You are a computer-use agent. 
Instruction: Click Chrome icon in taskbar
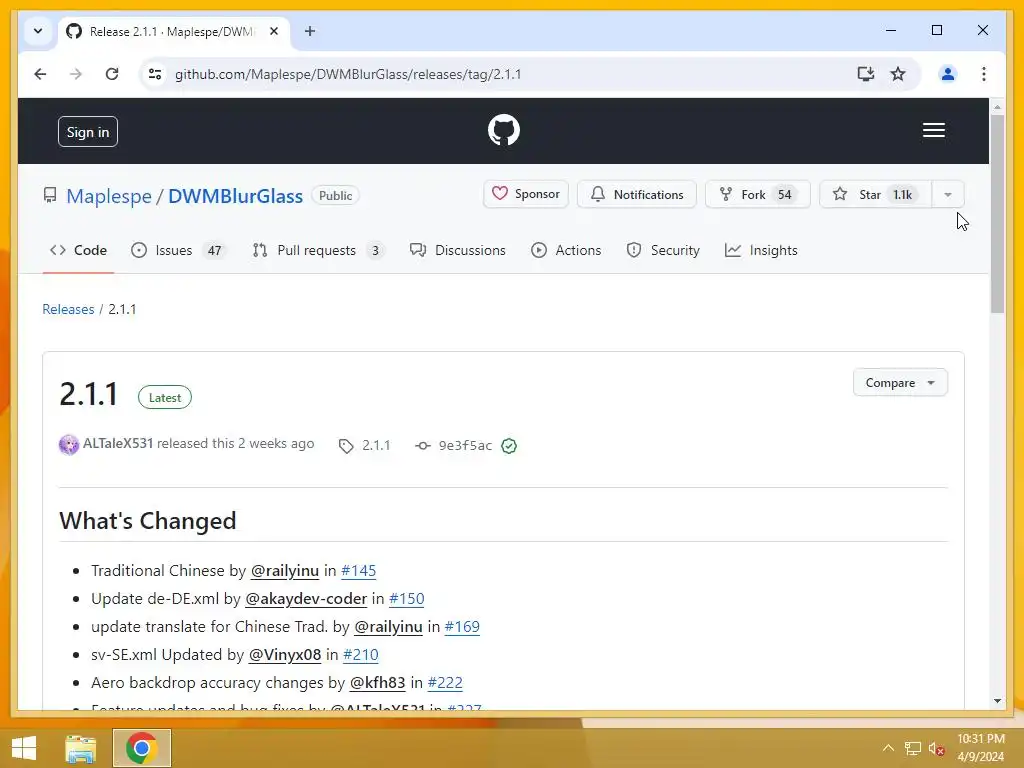tap(142, 748)
